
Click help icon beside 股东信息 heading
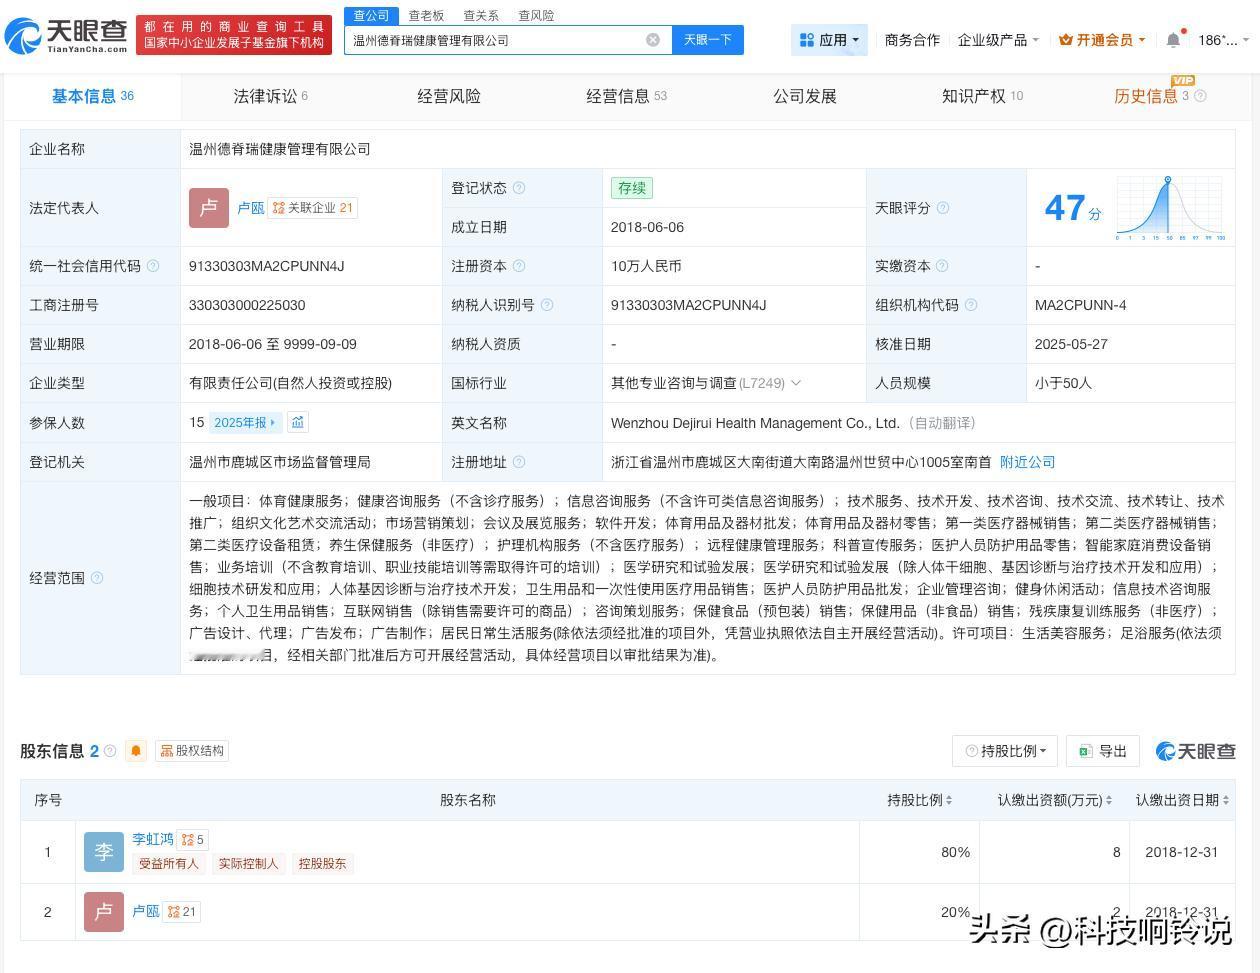(x=110, y=751)
